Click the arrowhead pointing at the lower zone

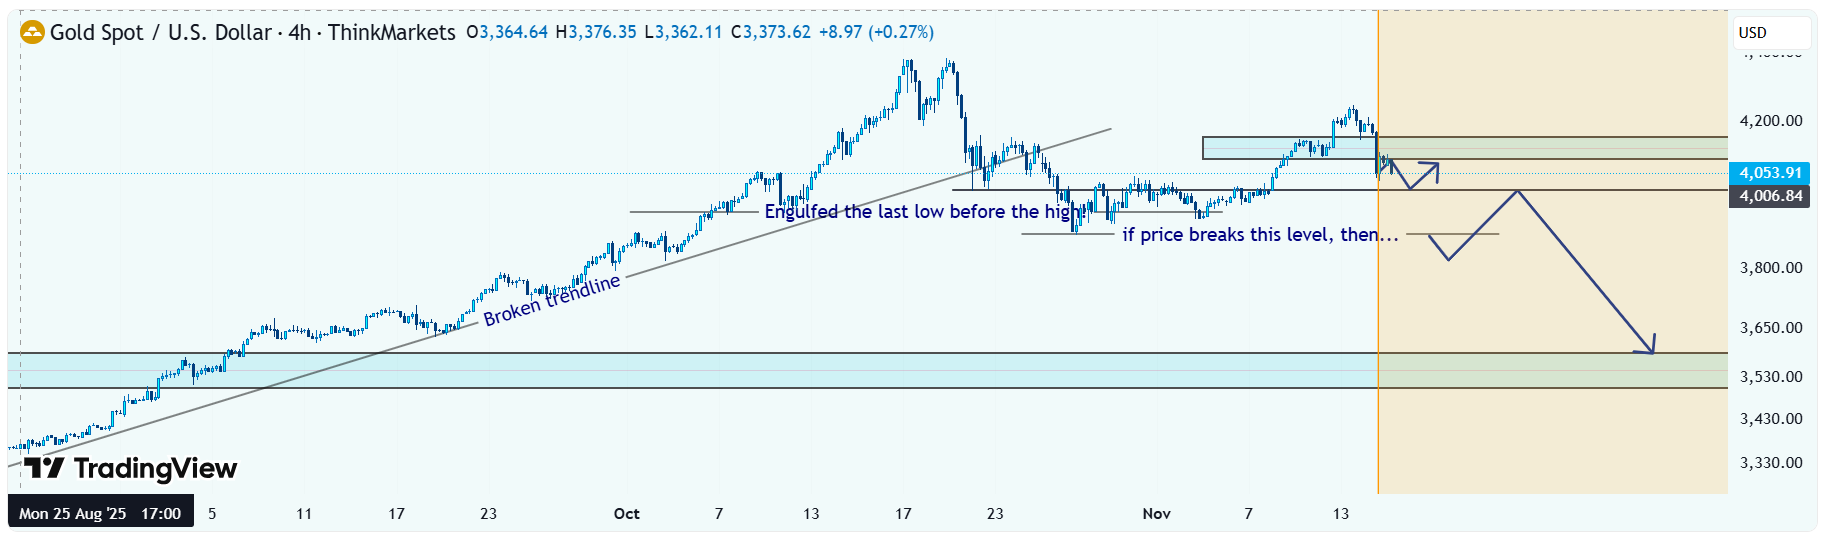pos(1650,346)
